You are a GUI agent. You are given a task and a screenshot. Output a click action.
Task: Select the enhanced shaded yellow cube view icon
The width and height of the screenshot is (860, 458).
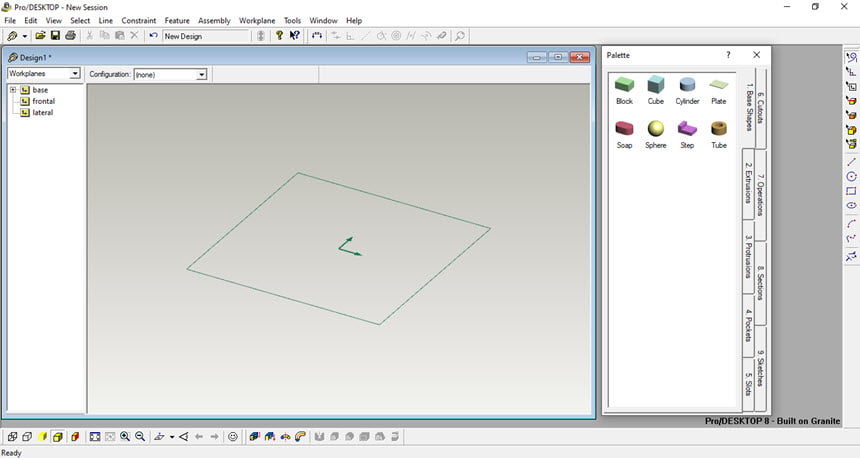pyautogui.click(x=58, y=437)
